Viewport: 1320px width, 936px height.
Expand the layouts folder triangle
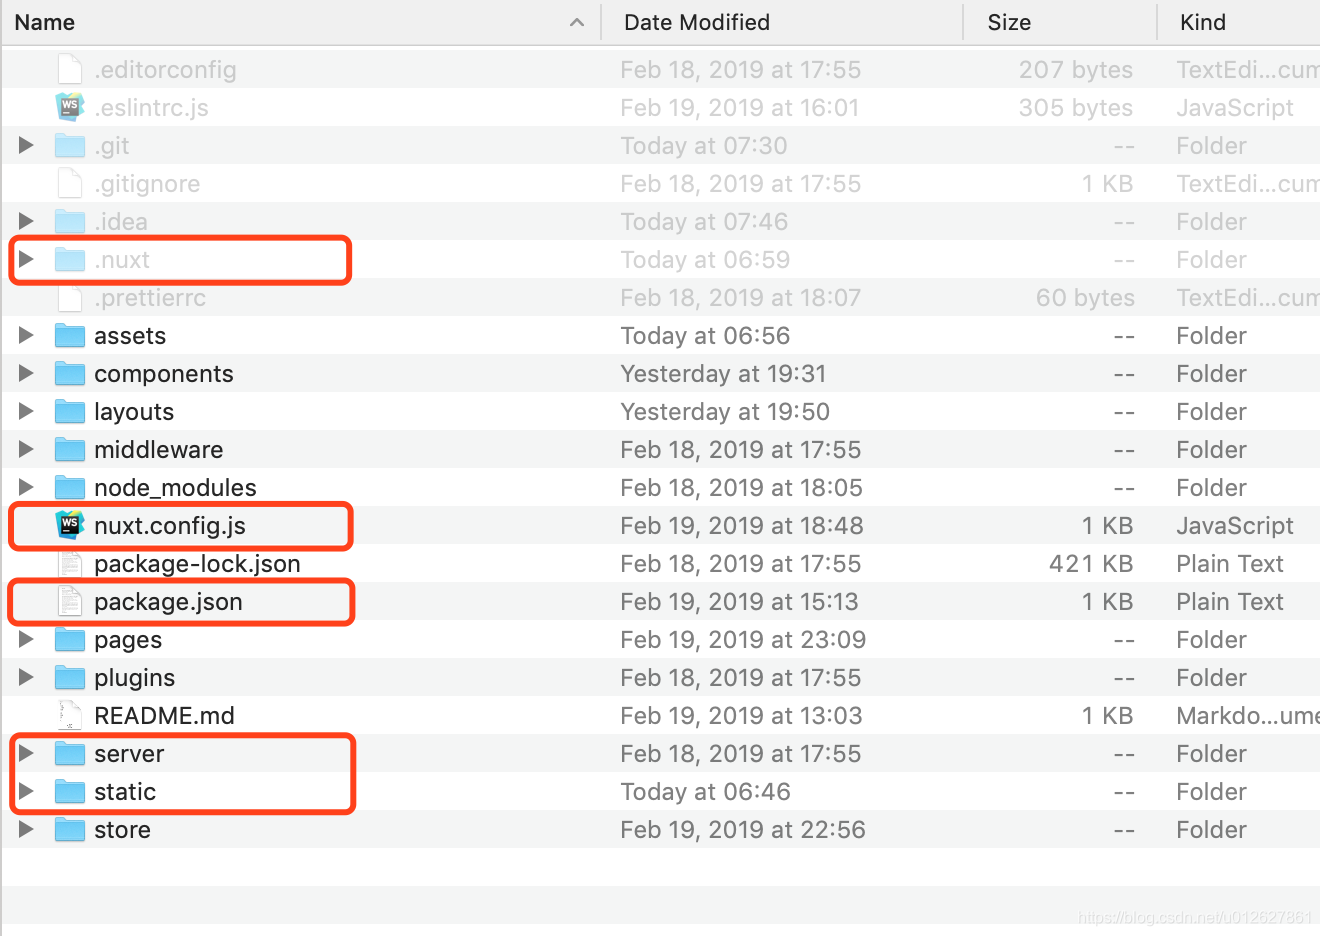pos(26,411)
